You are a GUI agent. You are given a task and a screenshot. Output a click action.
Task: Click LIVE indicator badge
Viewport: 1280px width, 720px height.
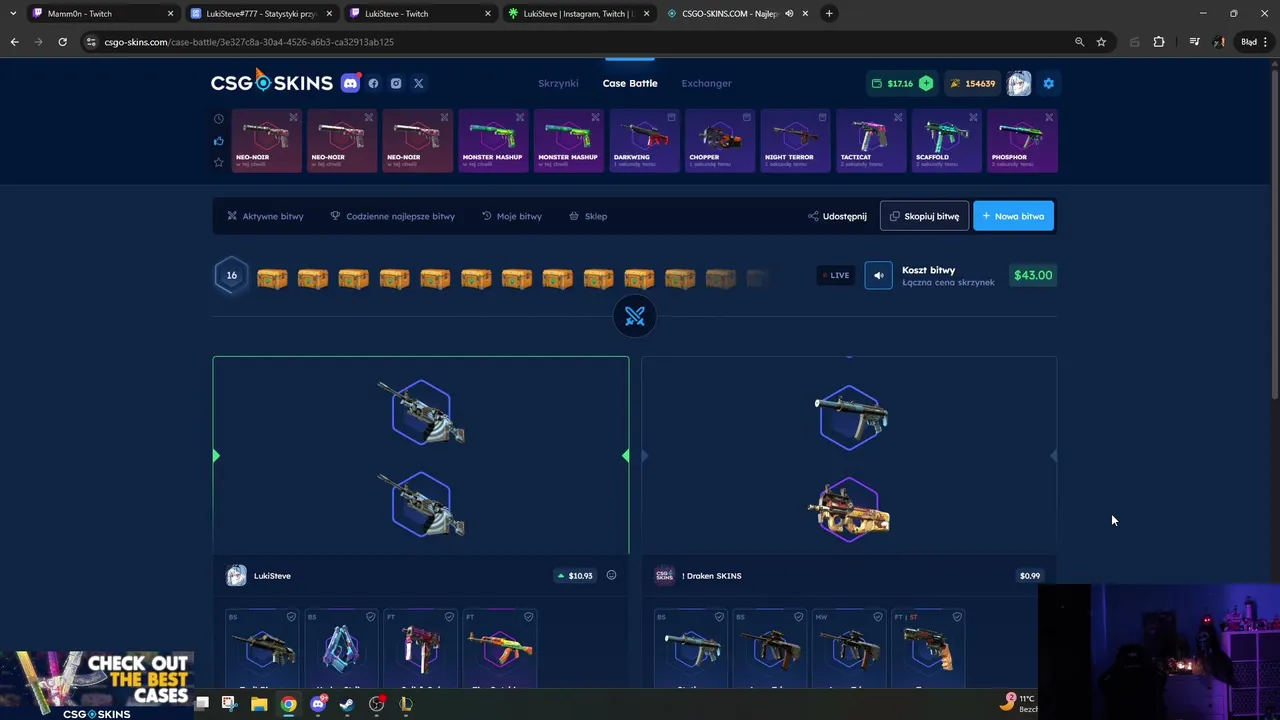835,275
